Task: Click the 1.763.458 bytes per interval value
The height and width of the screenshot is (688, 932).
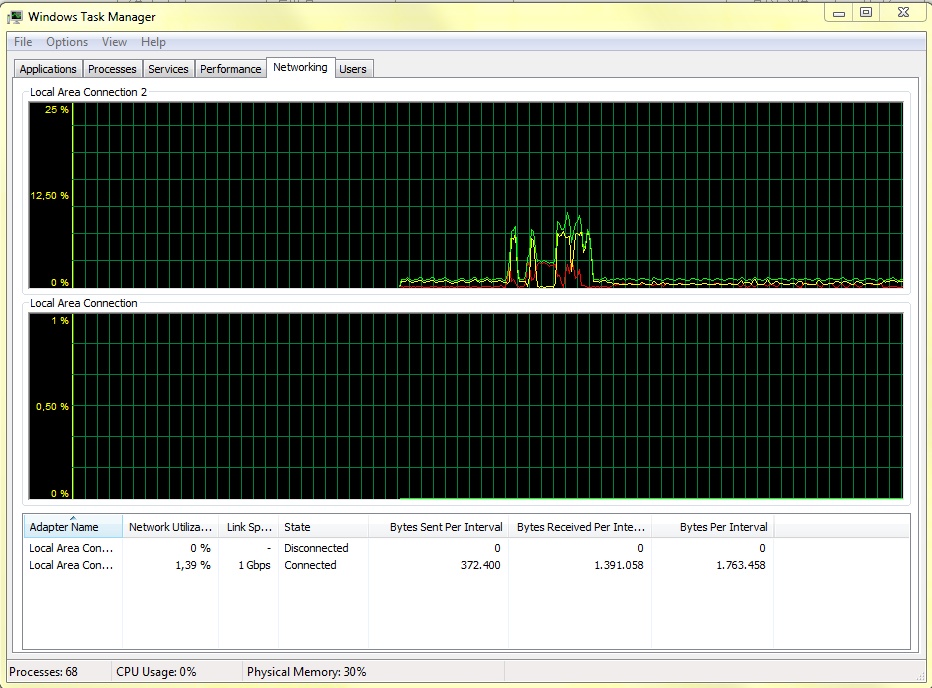Action: [741, 565]
